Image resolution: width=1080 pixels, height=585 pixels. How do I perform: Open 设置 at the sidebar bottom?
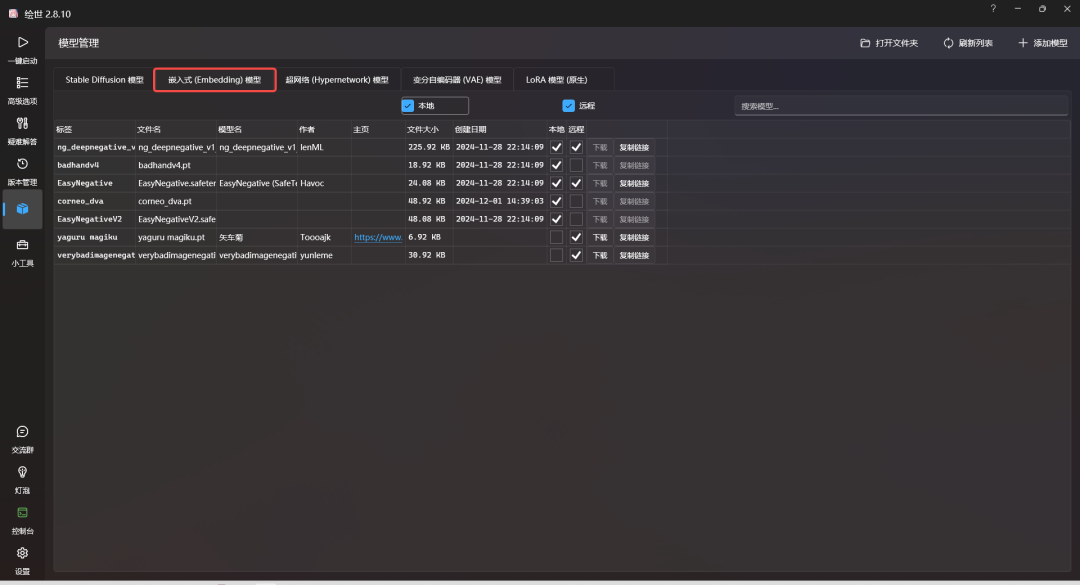pyautogui.click(x=22, y=553)
